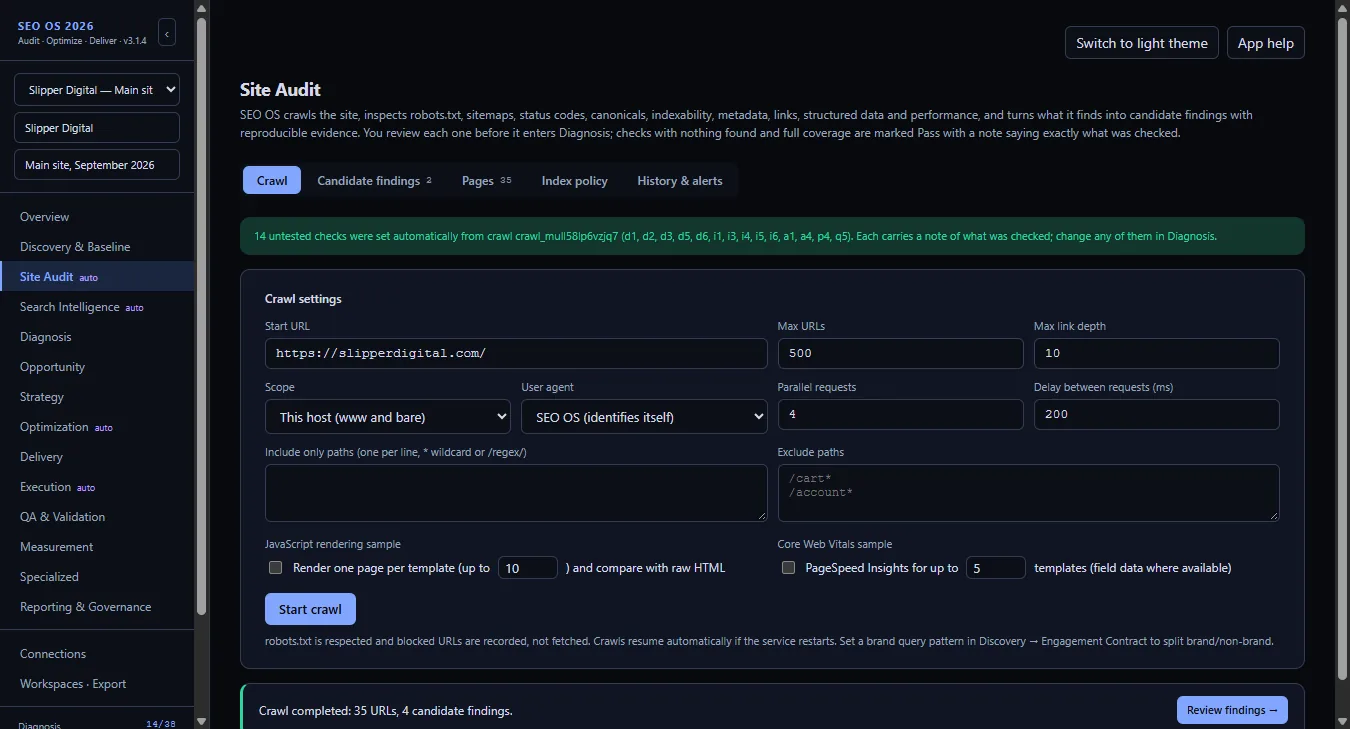Click the Max URLs field

900,353
